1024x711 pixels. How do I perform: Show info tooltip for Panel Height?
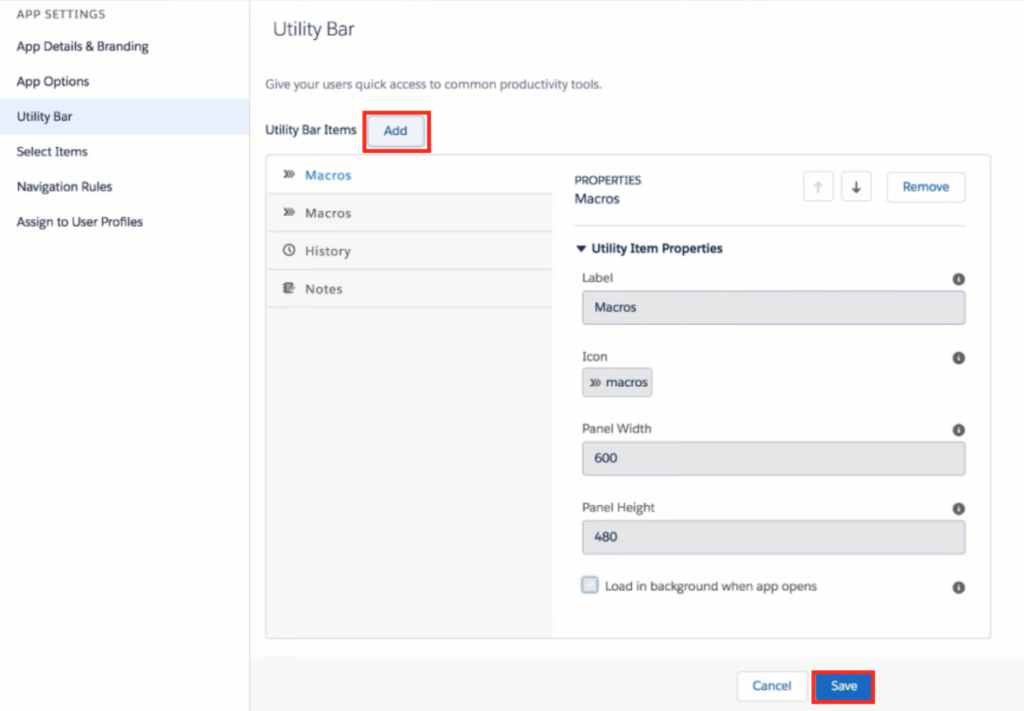pyautogui.click(x=958, y=509)
